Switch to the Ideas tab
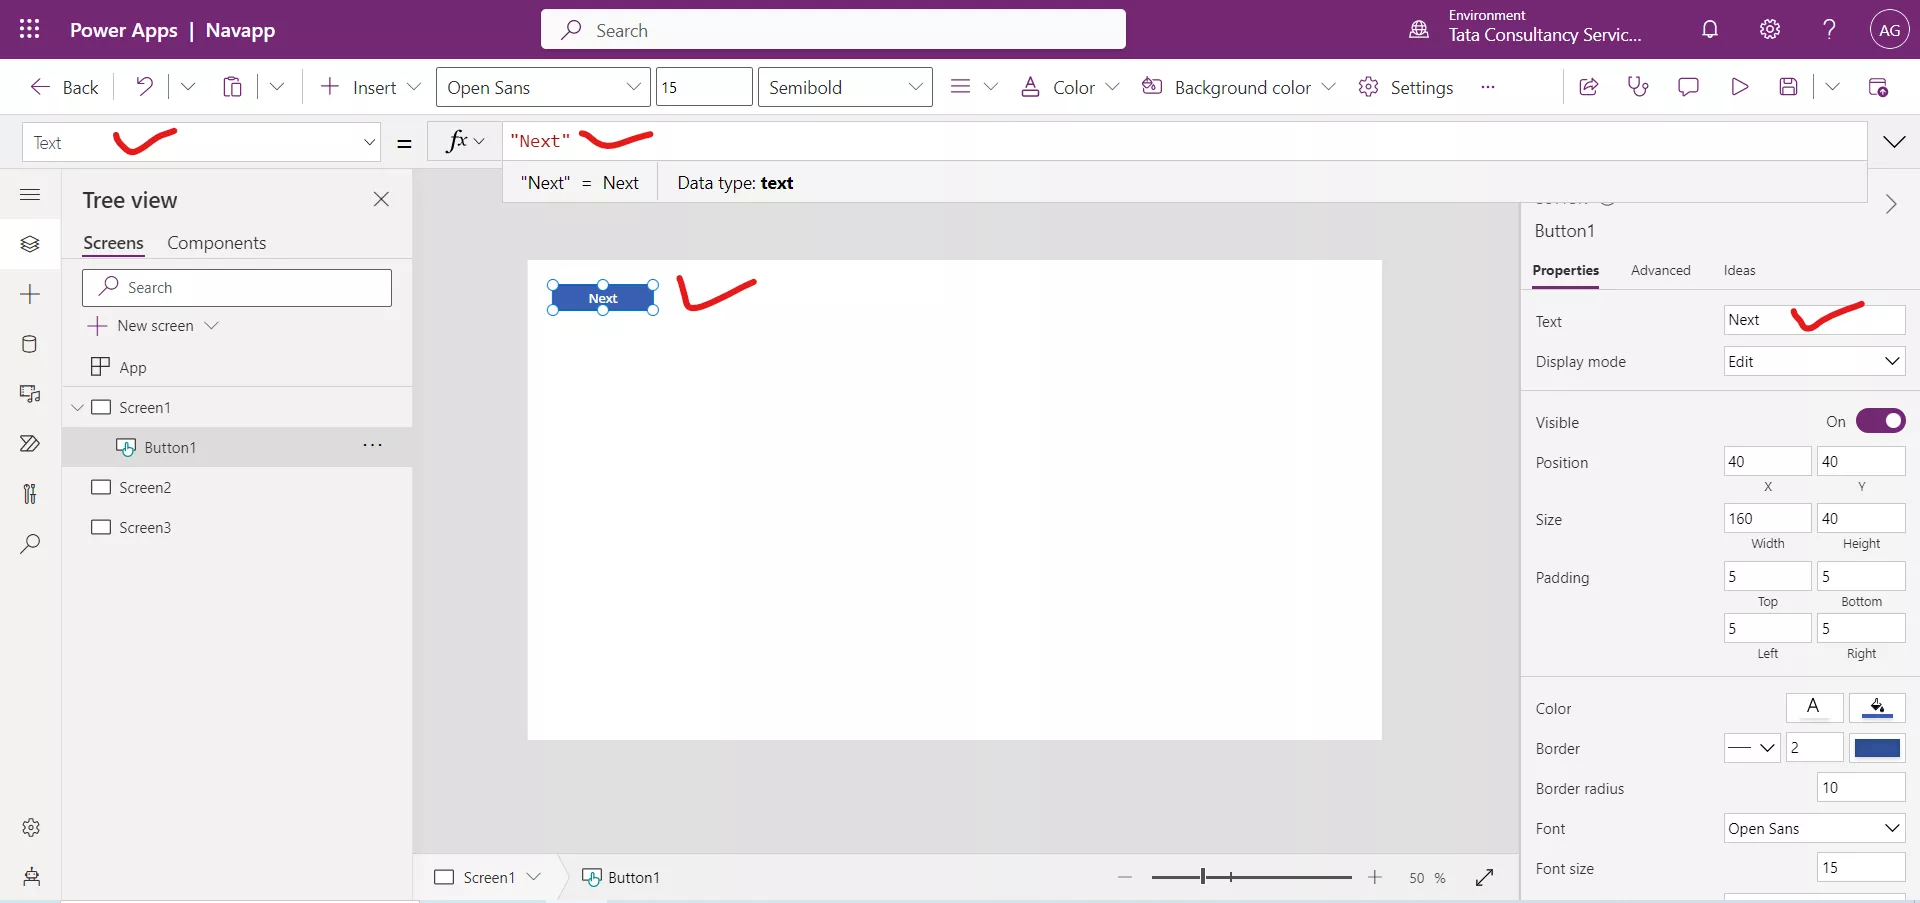This screenshot has width=1920, height=903. pos(1739,270)
